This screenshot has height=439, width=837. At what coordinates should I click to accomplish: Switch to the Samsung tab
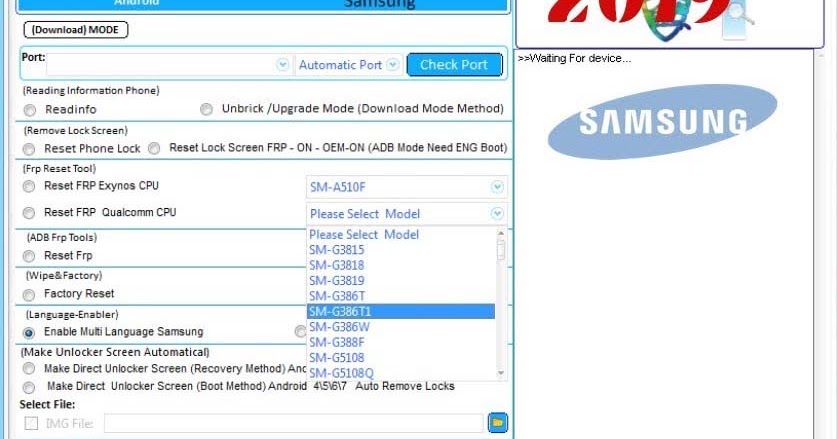[x=380, y=4]
